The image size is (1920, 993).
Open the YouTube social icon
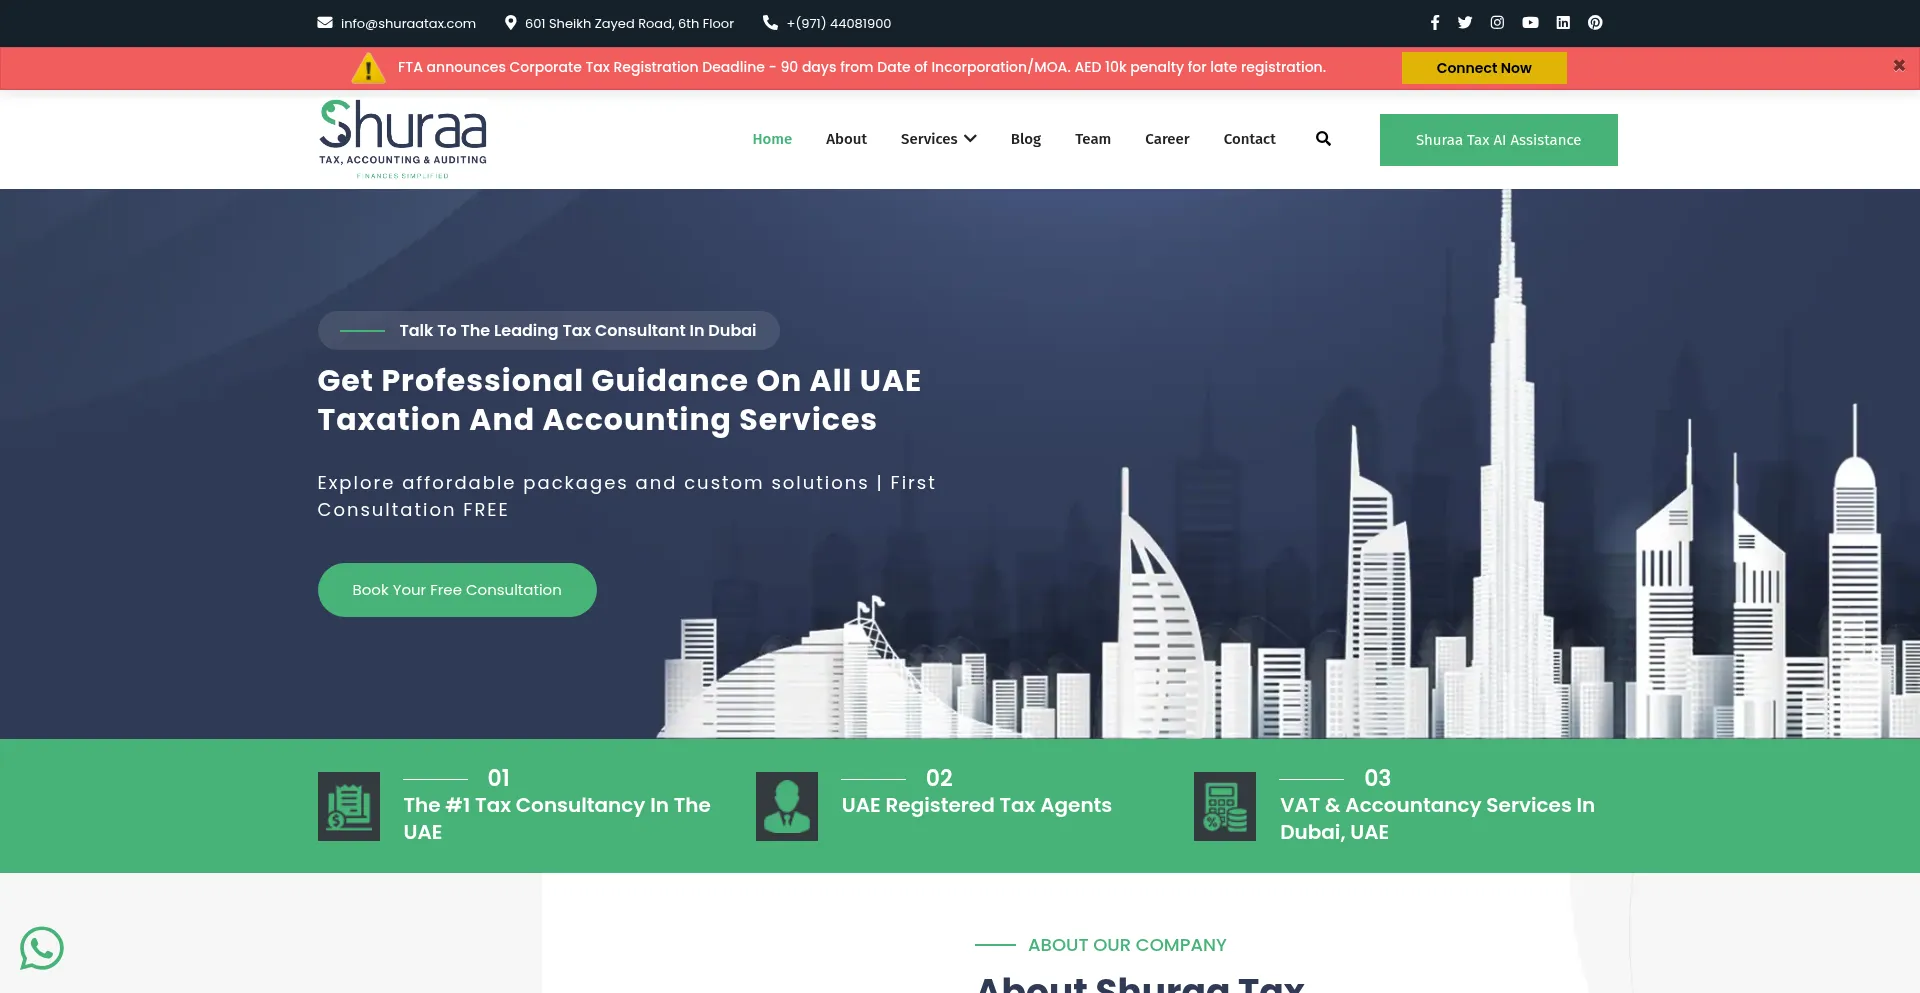click(1530, 23)
